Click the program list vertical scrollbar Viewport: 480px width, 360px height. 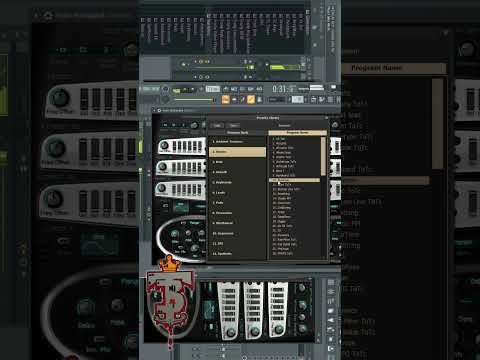323,156
